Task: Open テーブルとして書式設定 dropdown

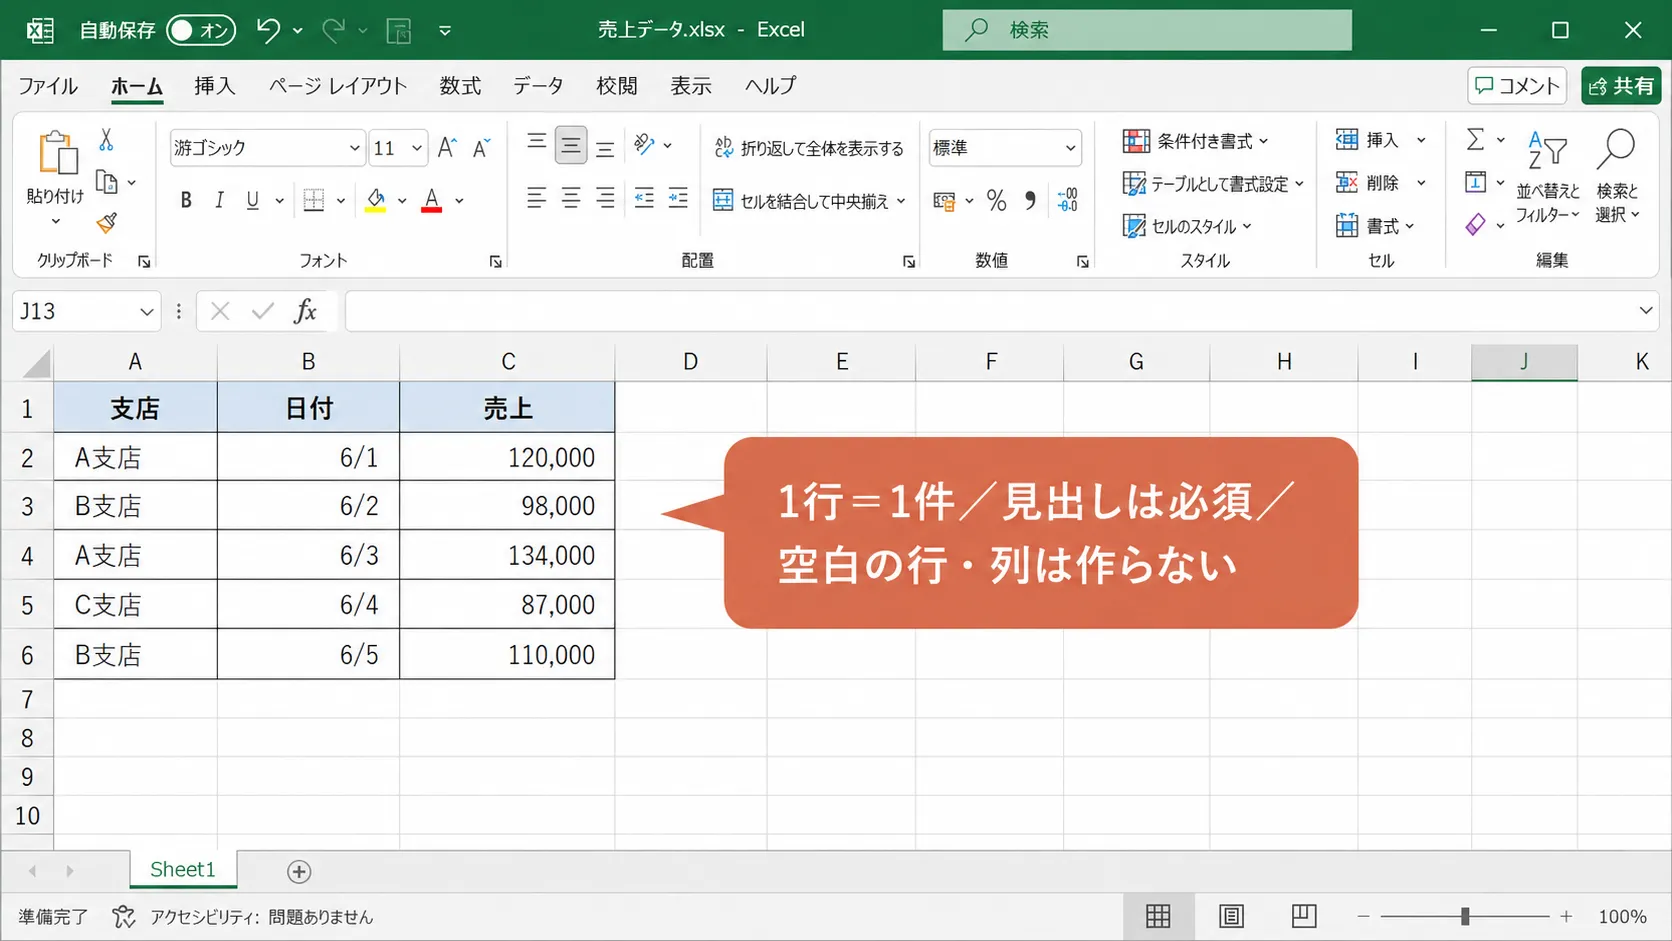Action: 1213,184
